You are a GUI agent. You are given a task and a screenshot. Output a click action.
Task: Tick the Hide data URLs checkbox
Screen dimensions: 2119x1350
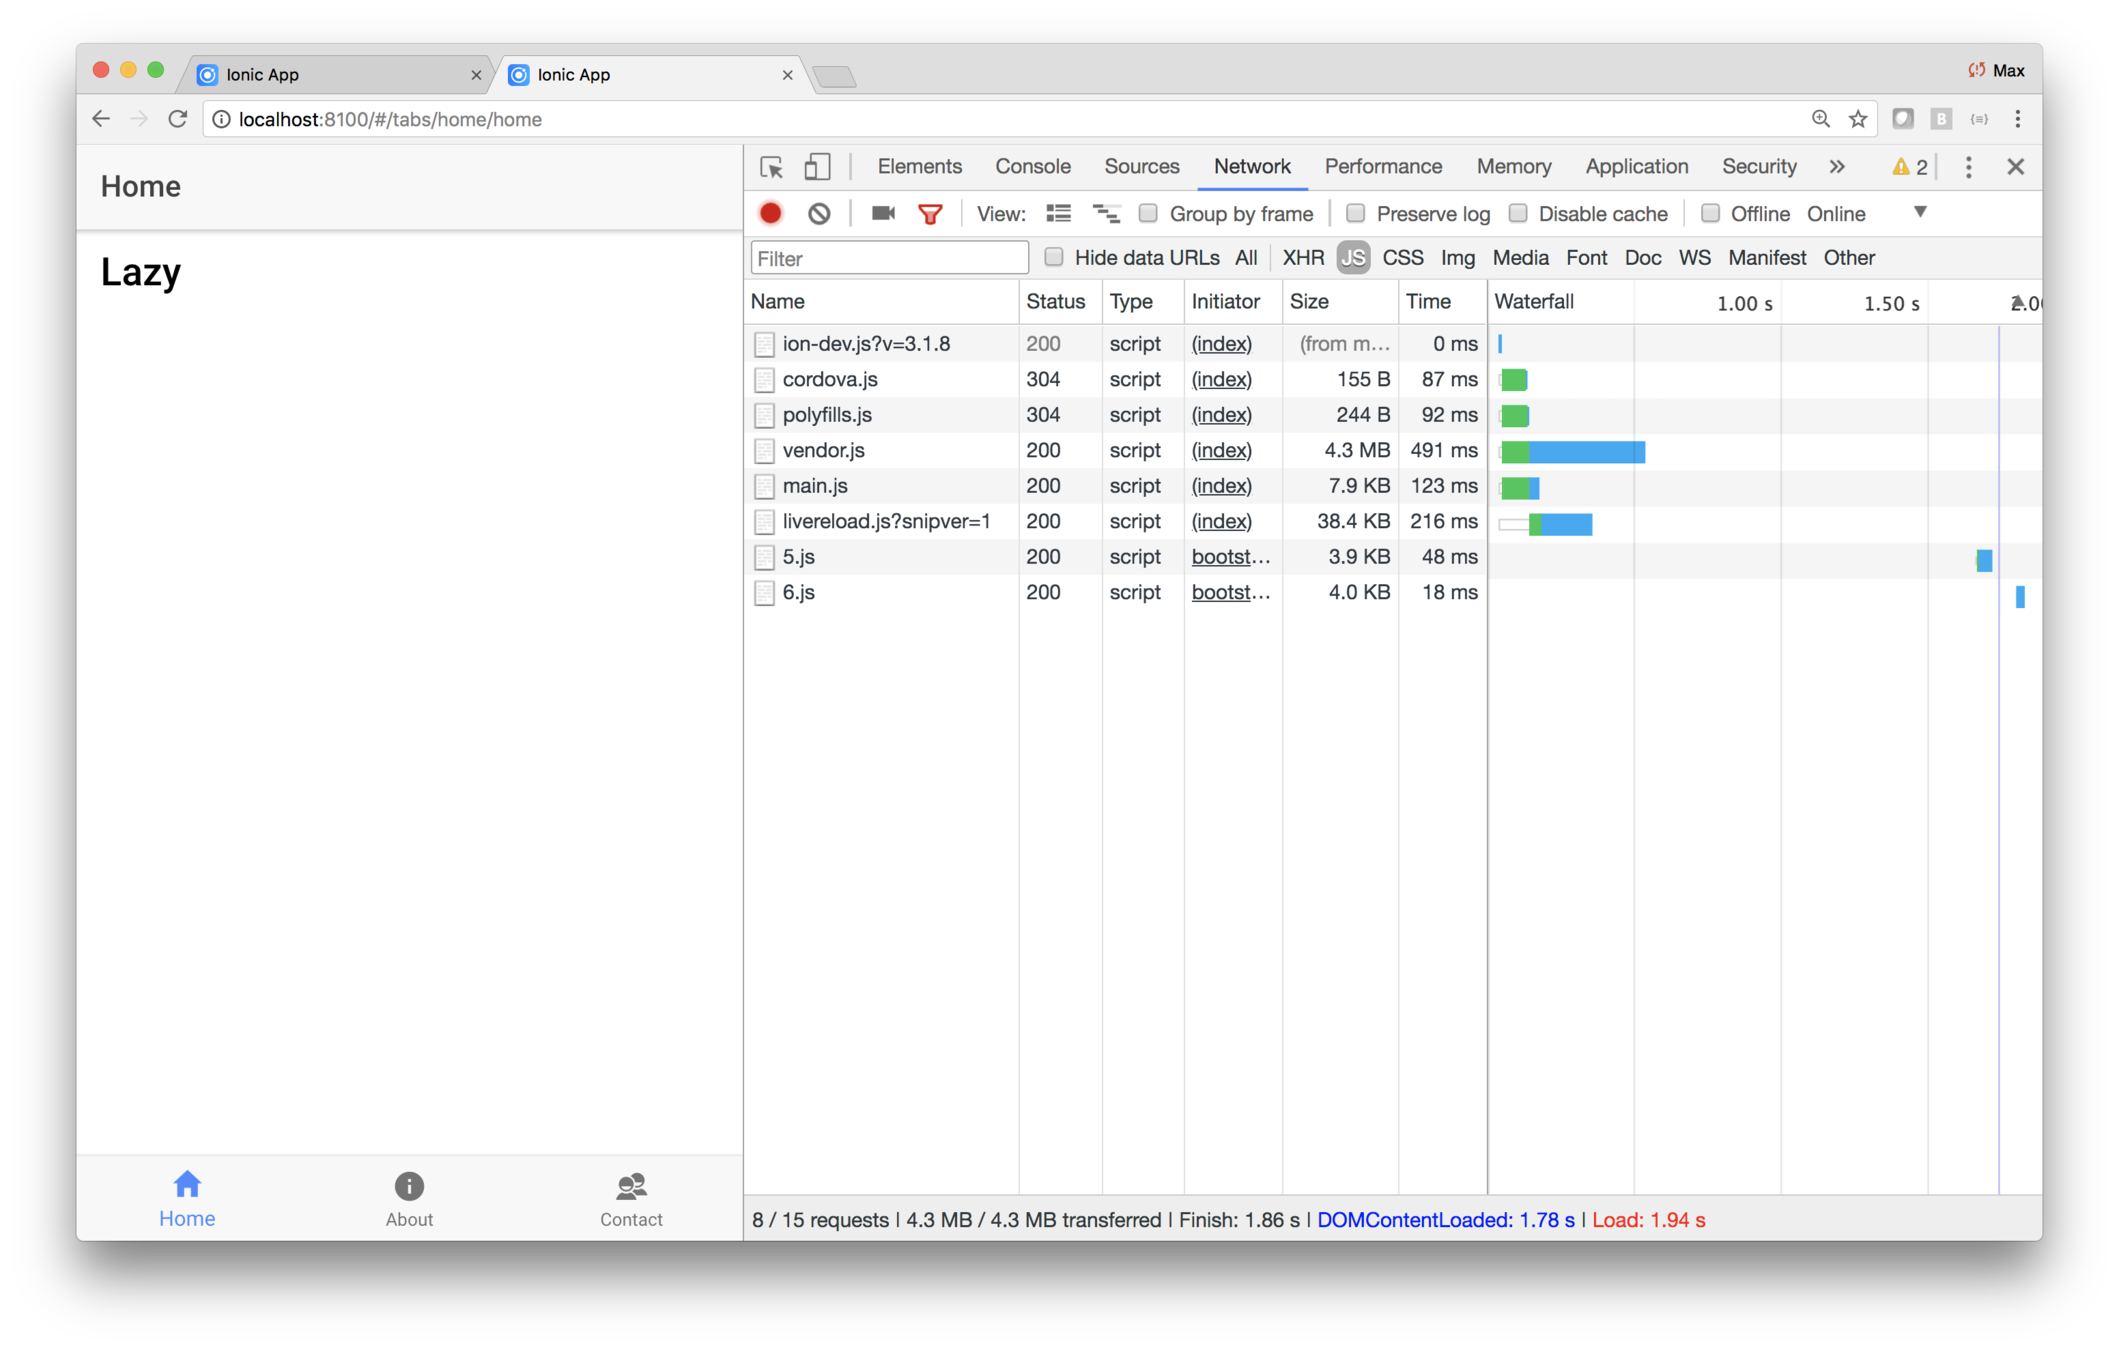1053,257
